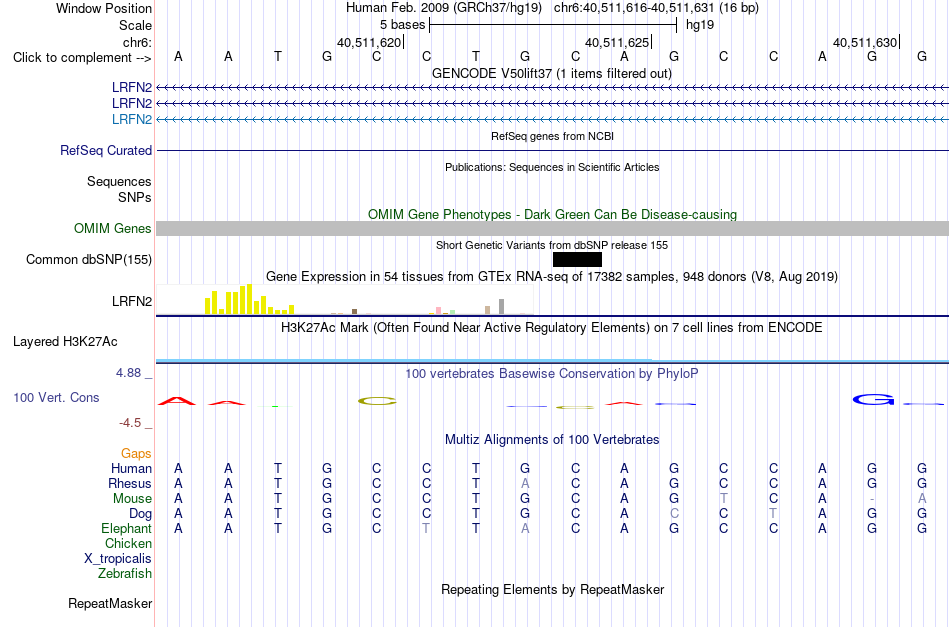Select the "Zebrafish" alignment row label
Image resolution: width=950 pixels, height=627 pixels.
[x=125, y=573]
